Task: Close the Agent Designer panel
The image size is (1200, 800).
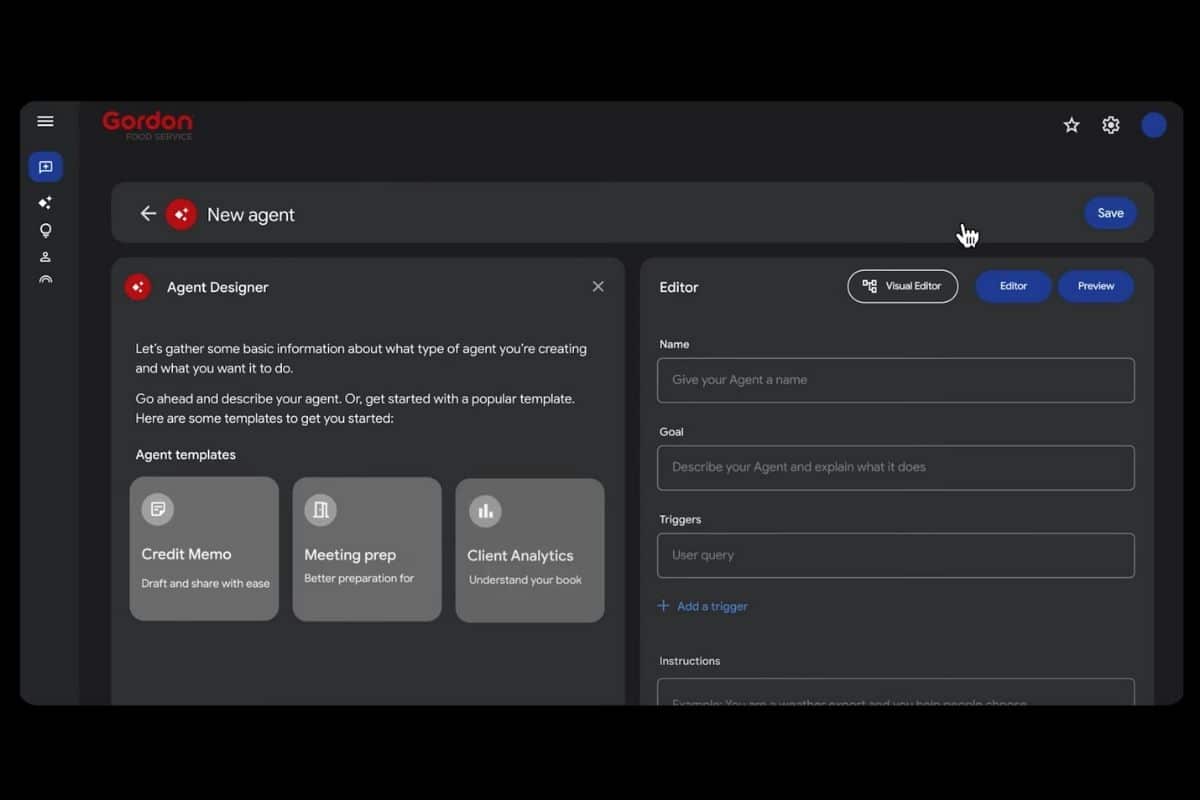Action: coord(598,287)
